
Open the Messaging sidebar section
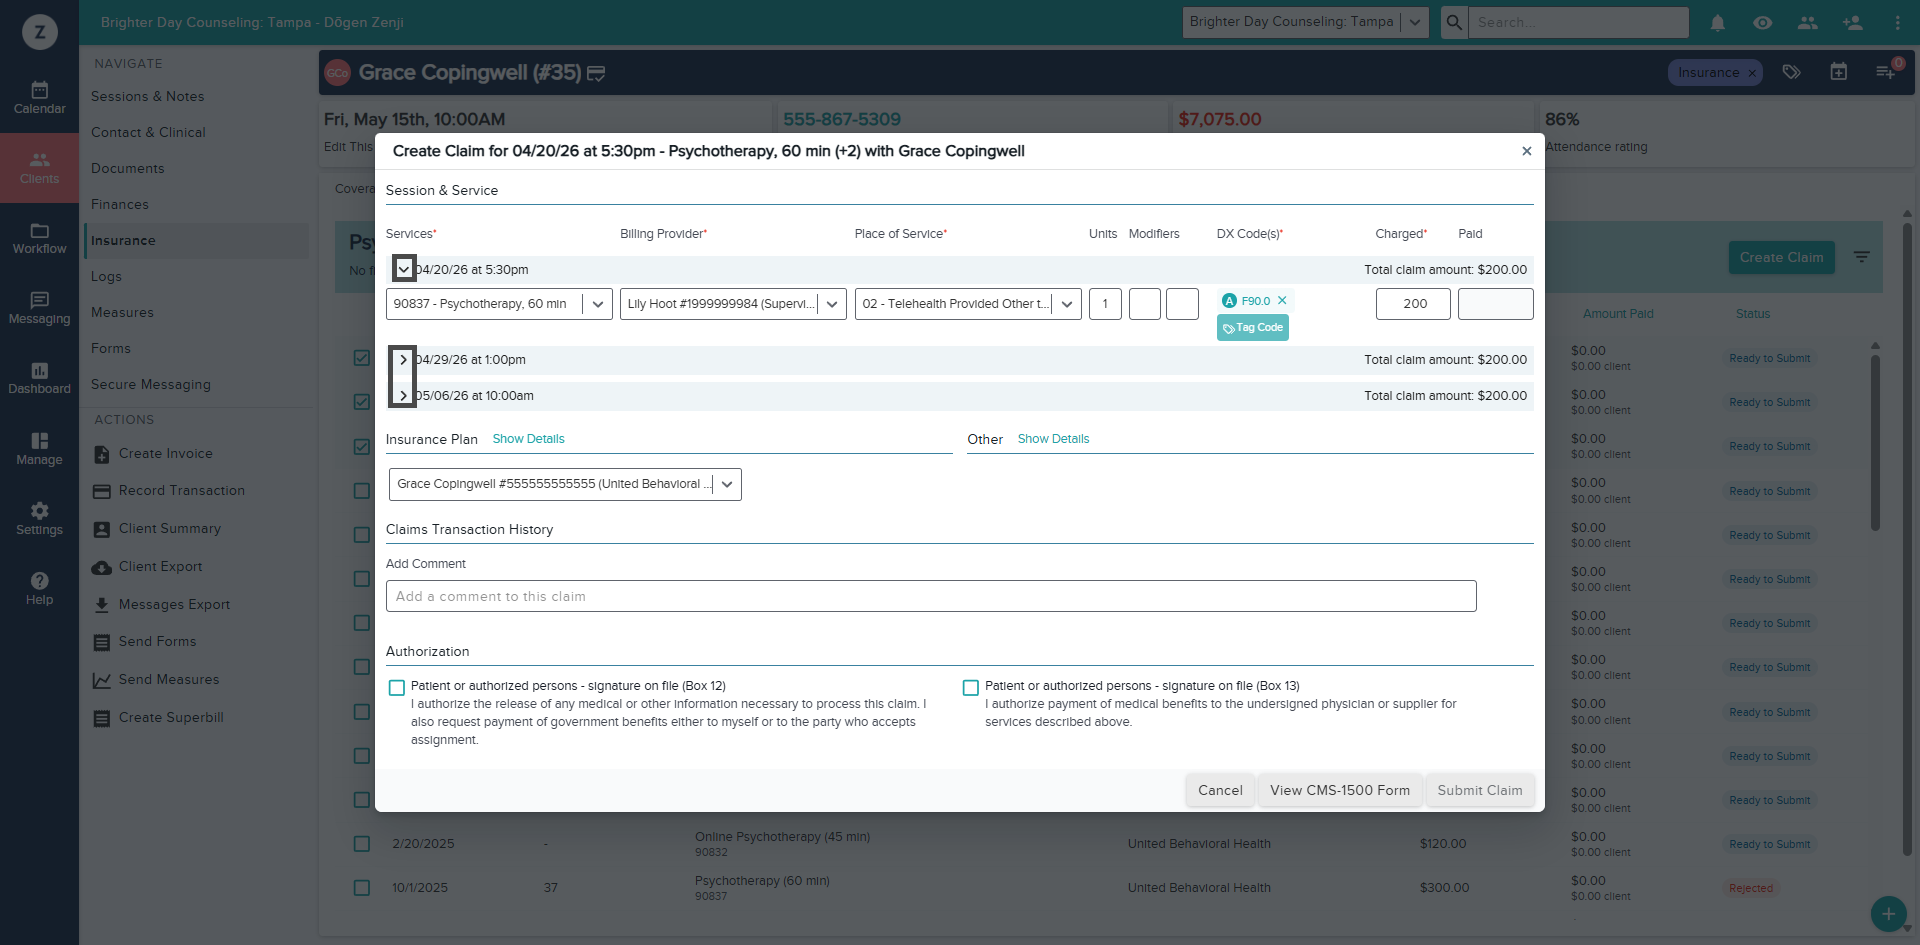39,308
